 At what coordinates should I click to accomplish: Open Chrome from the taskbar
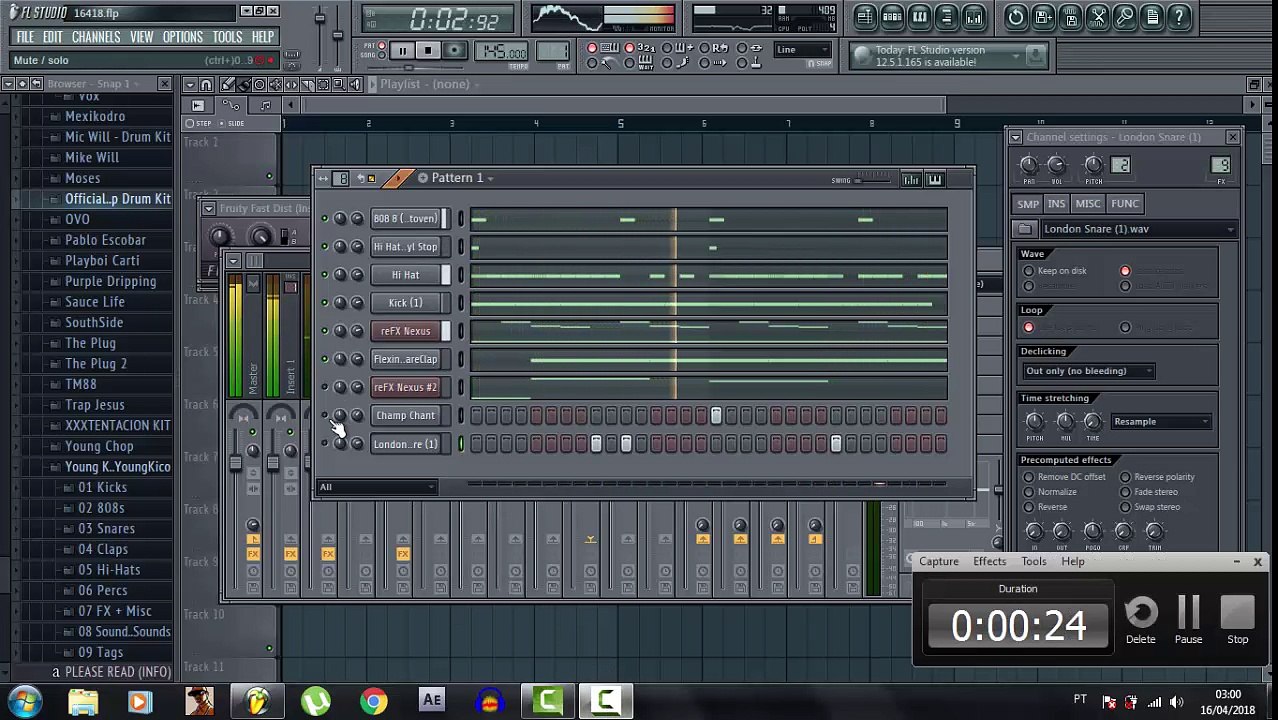click(374, 701)
